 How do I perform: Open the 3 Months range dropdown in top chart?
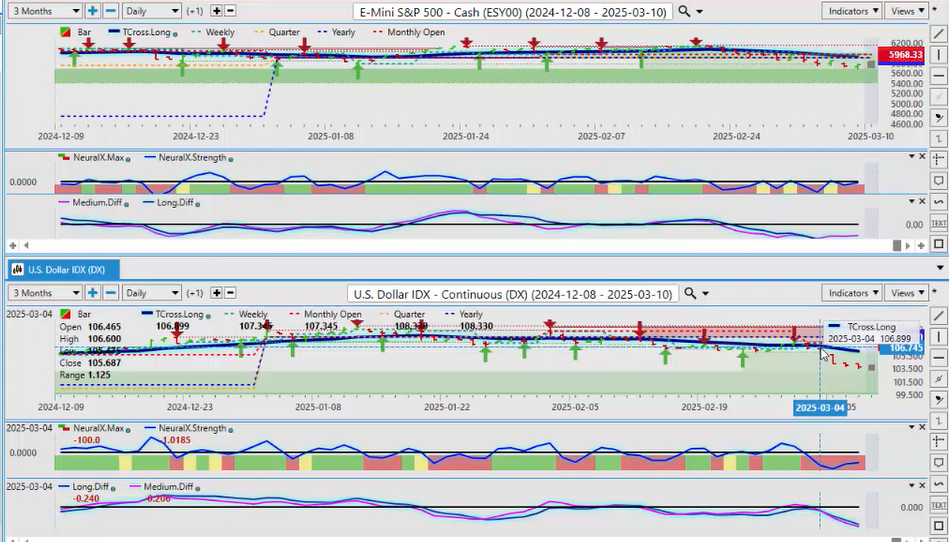coord(42,11)
